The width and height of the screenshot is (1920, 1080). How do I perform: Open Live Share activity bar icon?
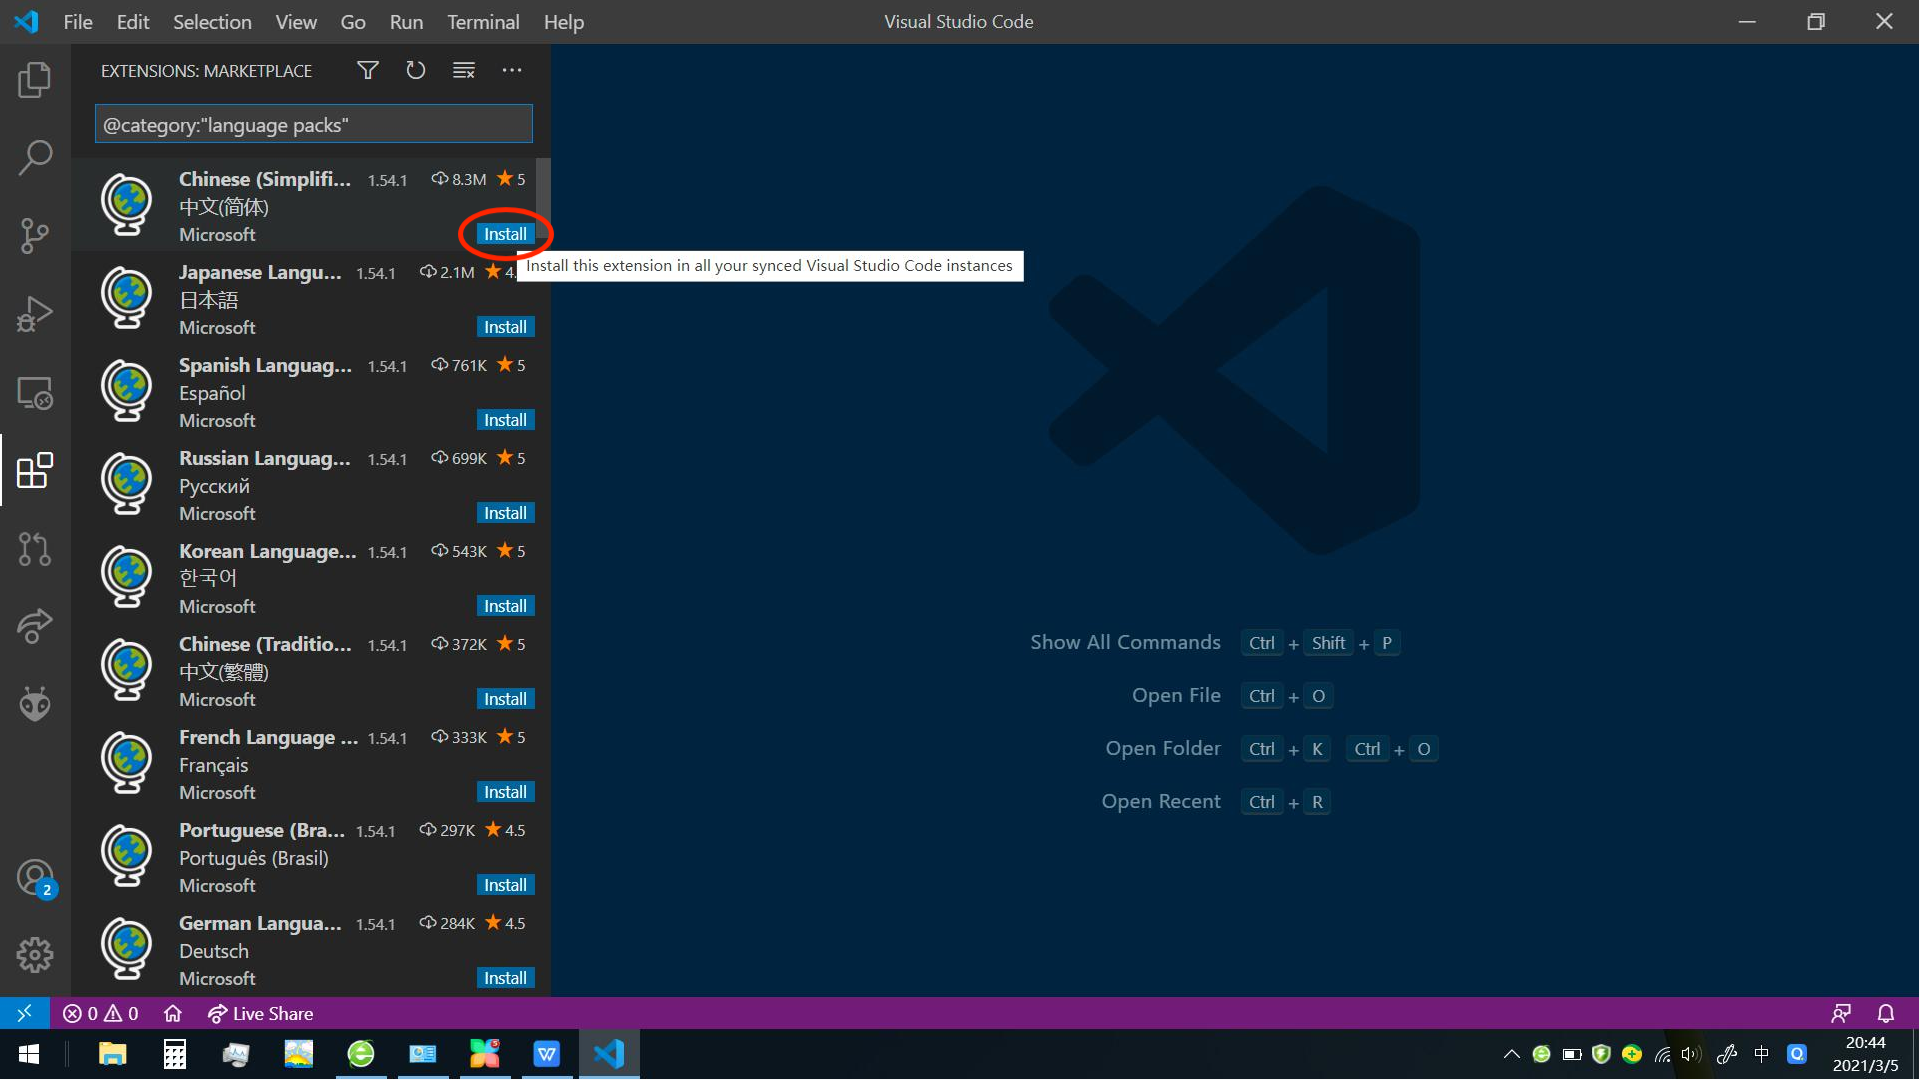tap(35, 627)
